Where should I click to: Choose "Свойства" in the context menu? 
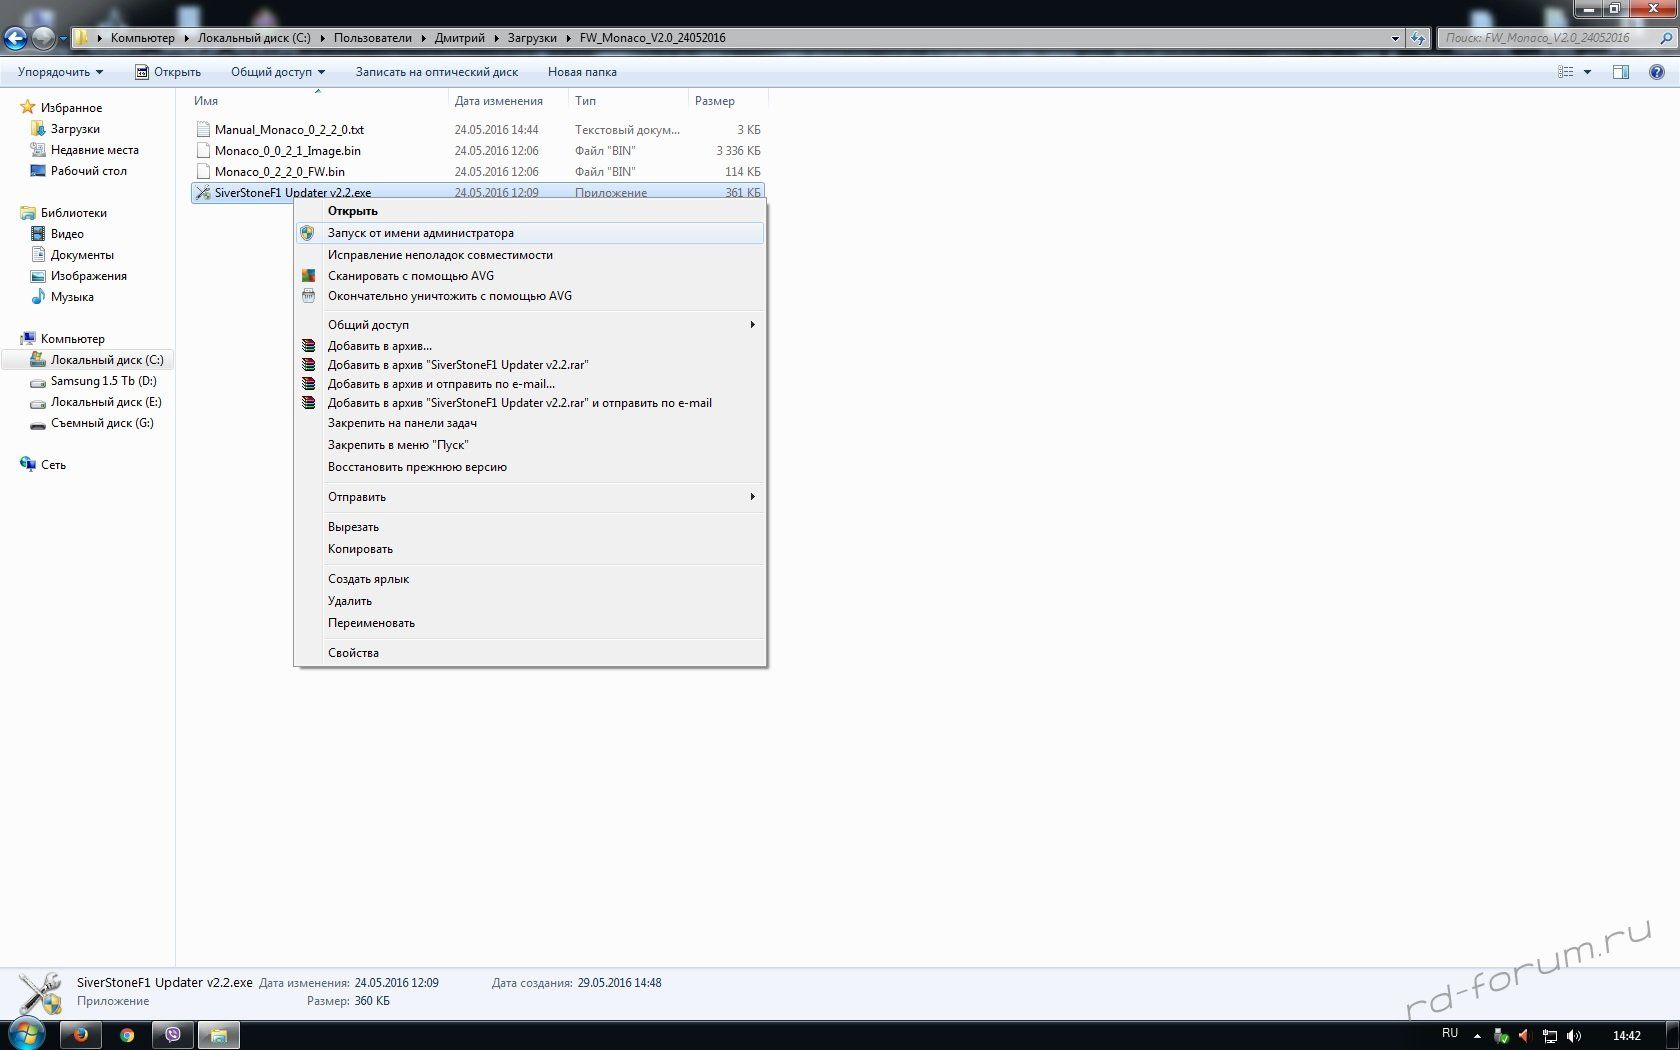click(353, 653)
